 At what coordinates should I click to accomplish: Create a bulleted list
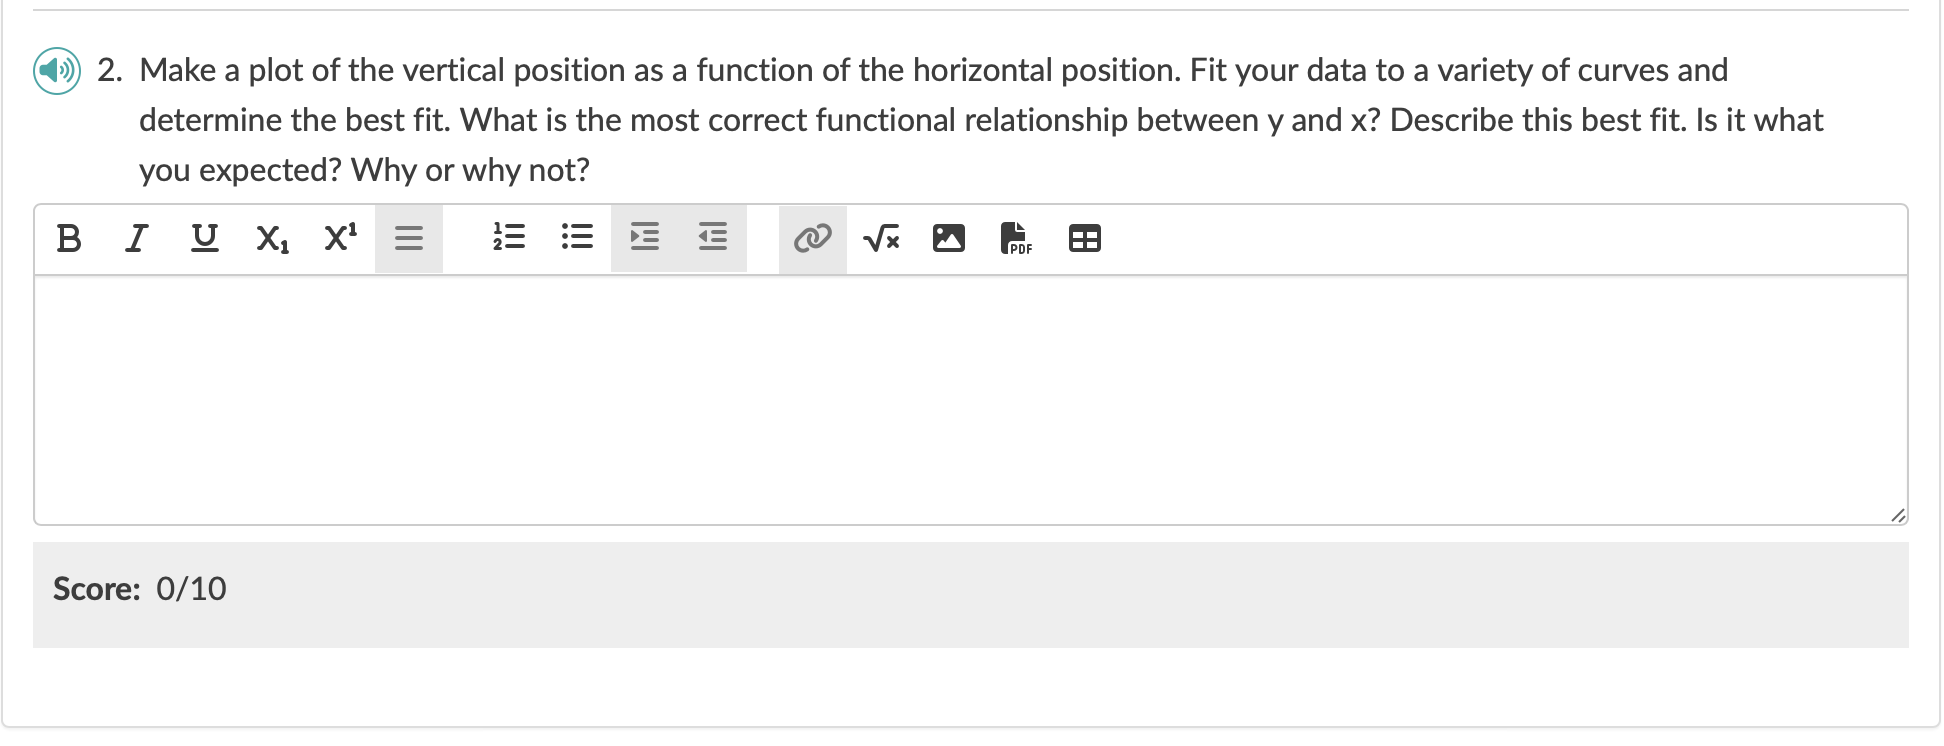[x=577, y=238]
